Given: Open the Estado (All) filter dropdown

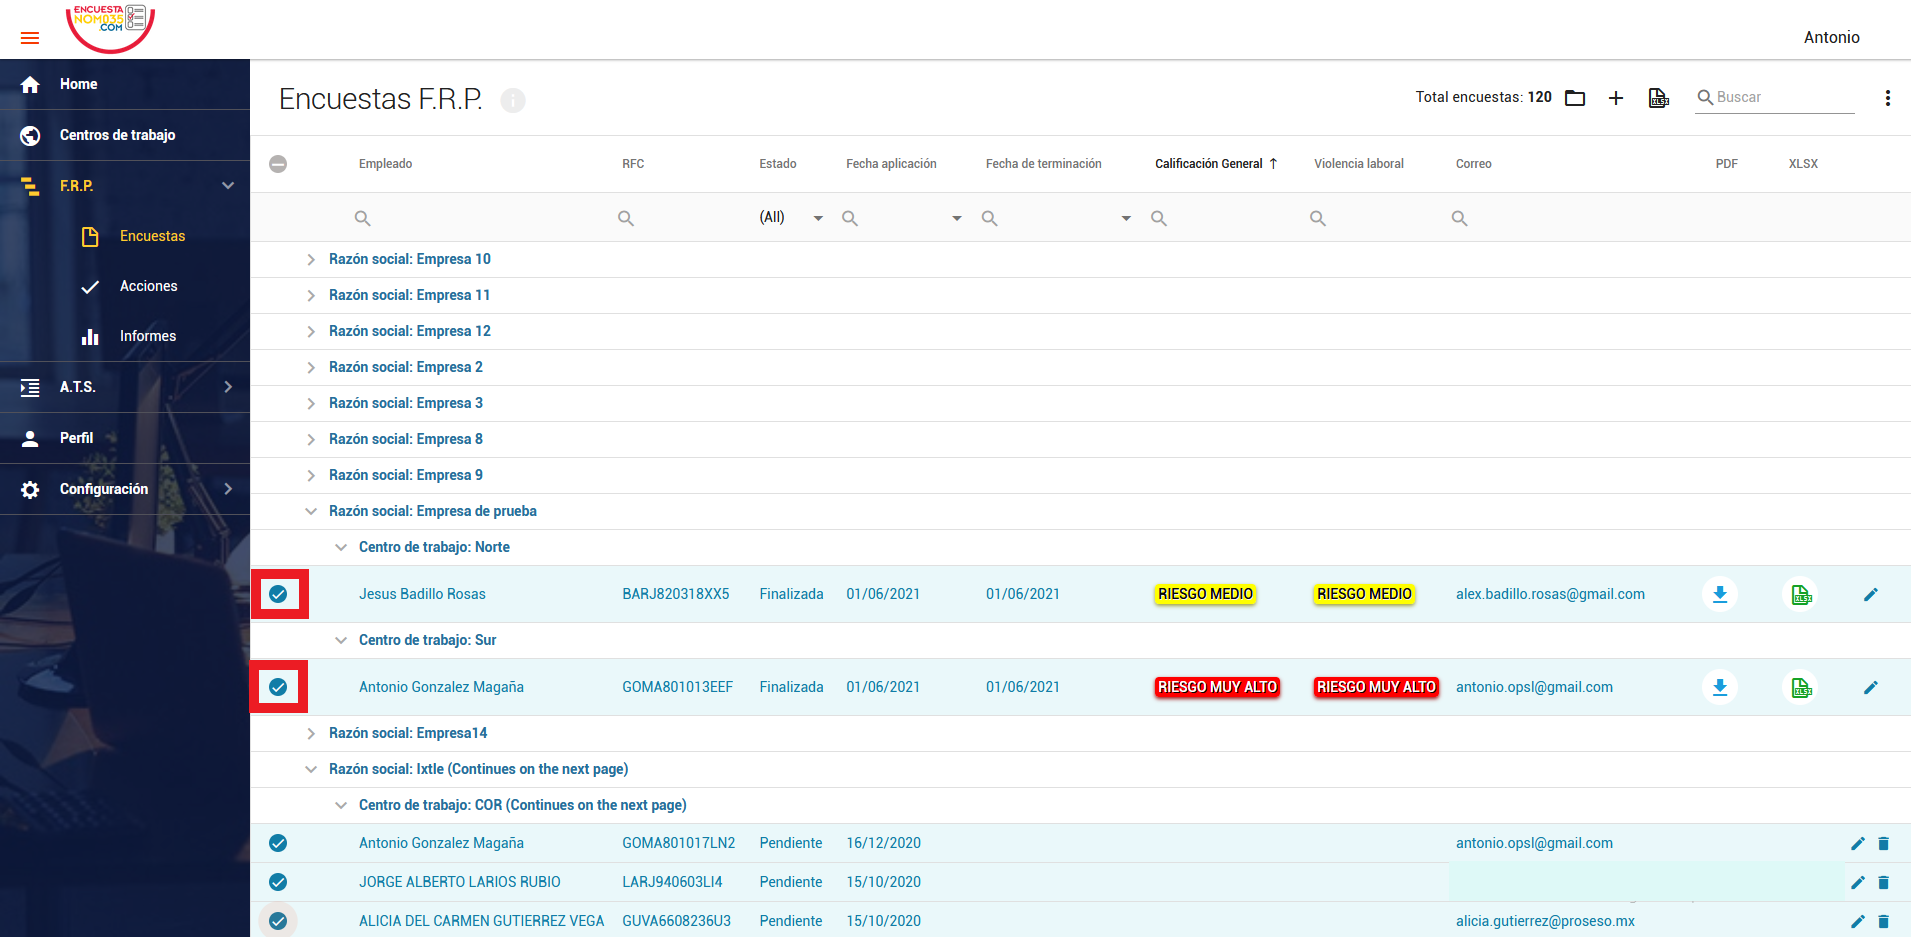Looking at the screenshot, I should point(791,217).
